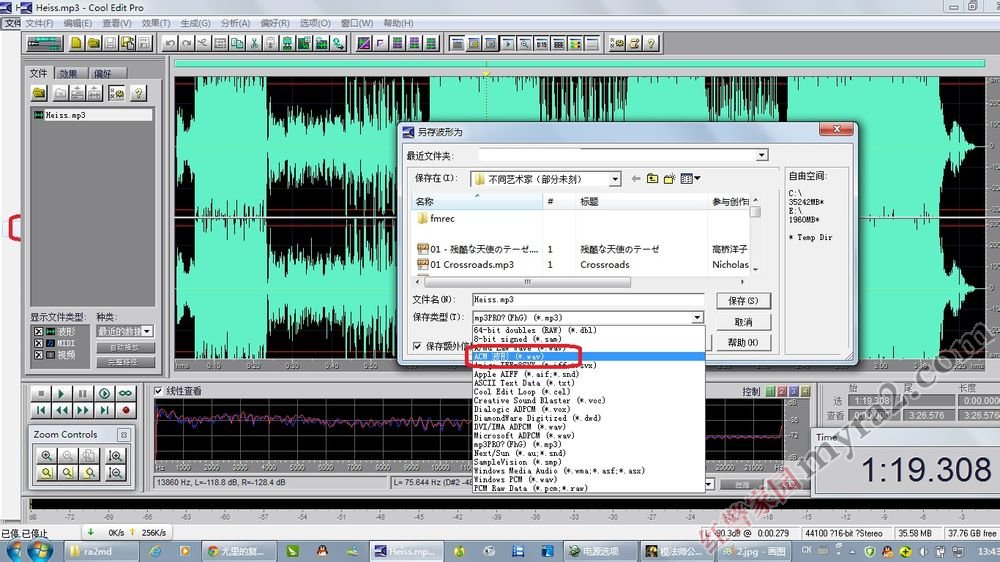Image resolution: width=1000 pixels, height=562 pixels.
Task: Open the 效果(T) menu
Action: pos(156,23)
